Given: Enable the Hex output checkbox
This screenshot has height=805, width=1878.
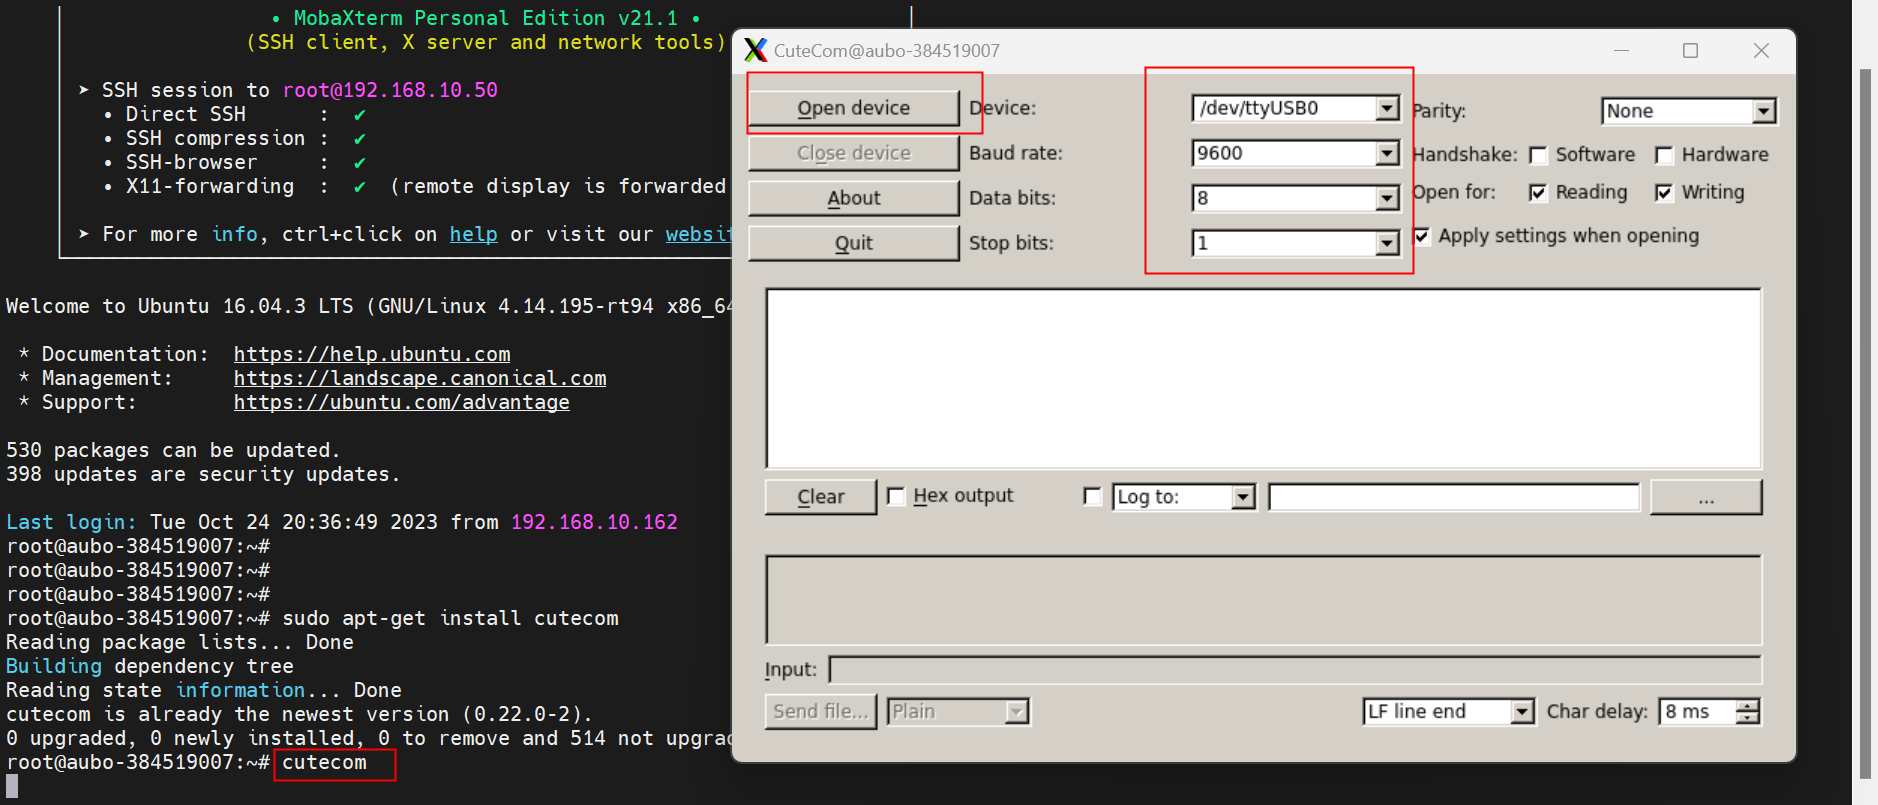Looking at the screenshot, I should pos(896,496).
